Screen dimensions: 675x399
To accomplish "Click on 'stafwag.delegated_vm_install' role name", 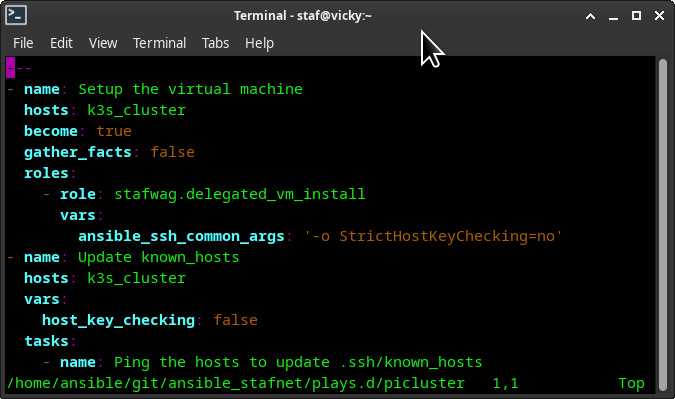I will [240, 194].
